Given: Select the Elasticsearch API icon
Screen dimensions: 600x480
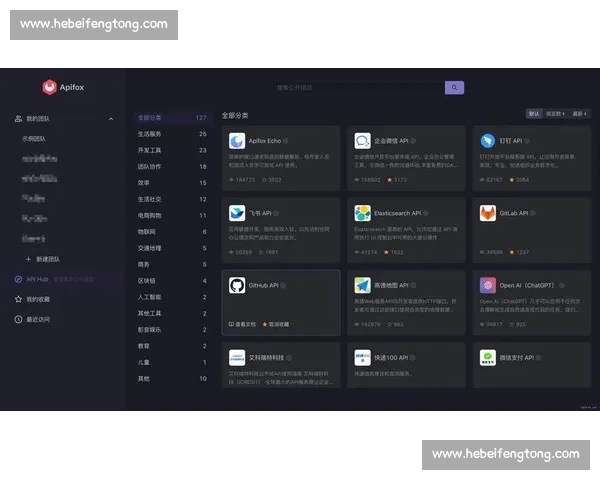Looking at the screenshot, I should point(362,213).
